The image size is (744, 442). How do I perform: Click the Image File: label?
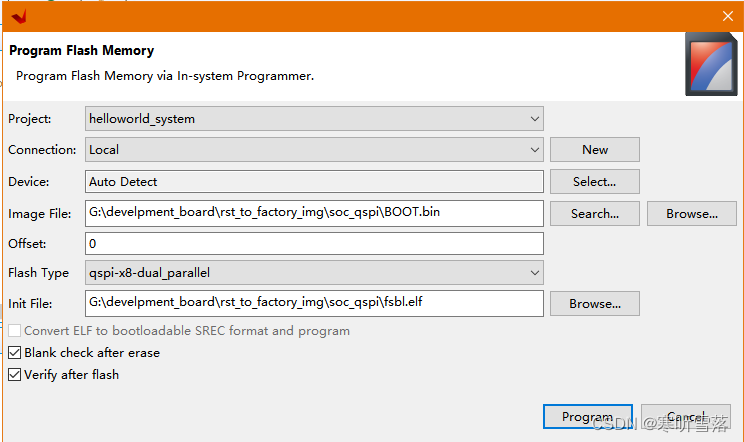39,214
